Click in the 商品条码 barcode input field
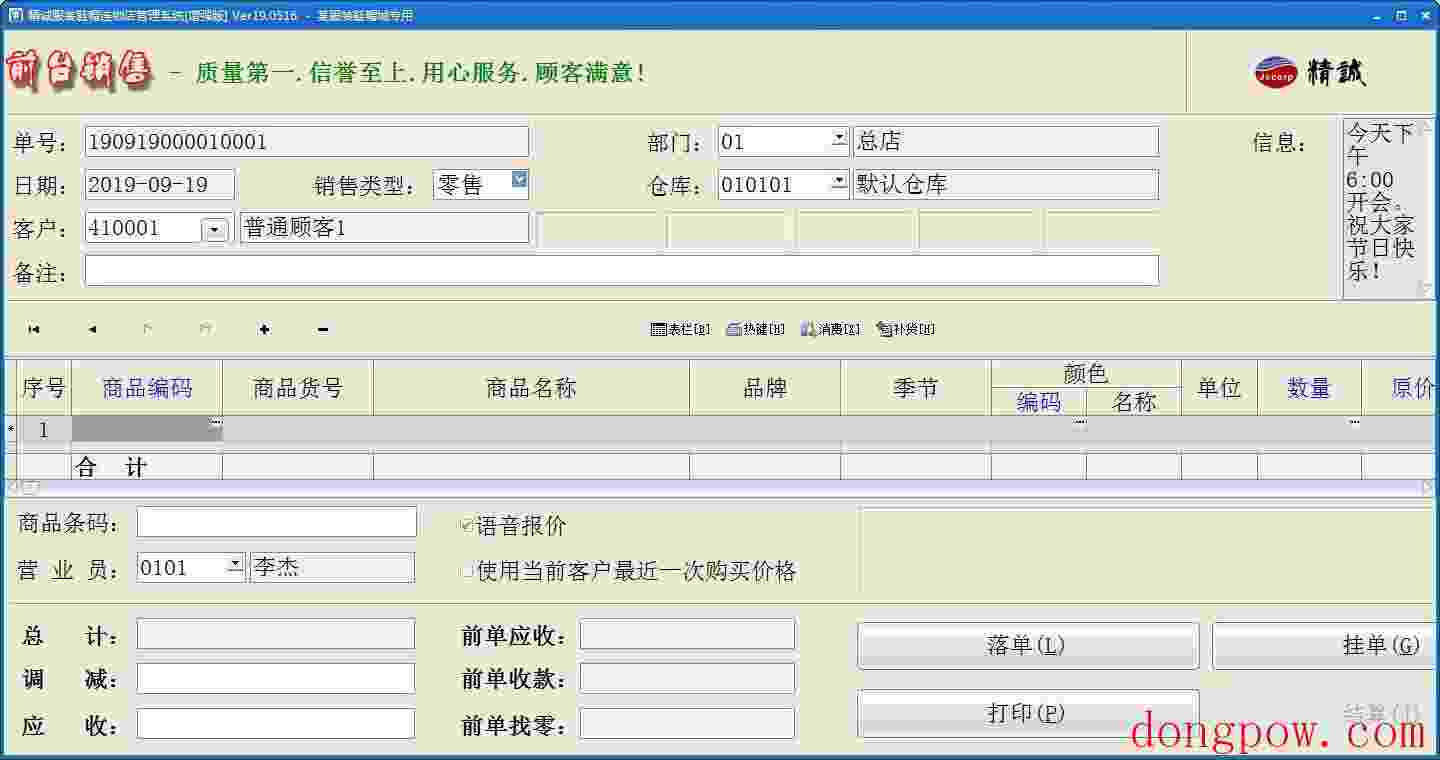This screenshot has height=760, width=1440. pos(277,522)
